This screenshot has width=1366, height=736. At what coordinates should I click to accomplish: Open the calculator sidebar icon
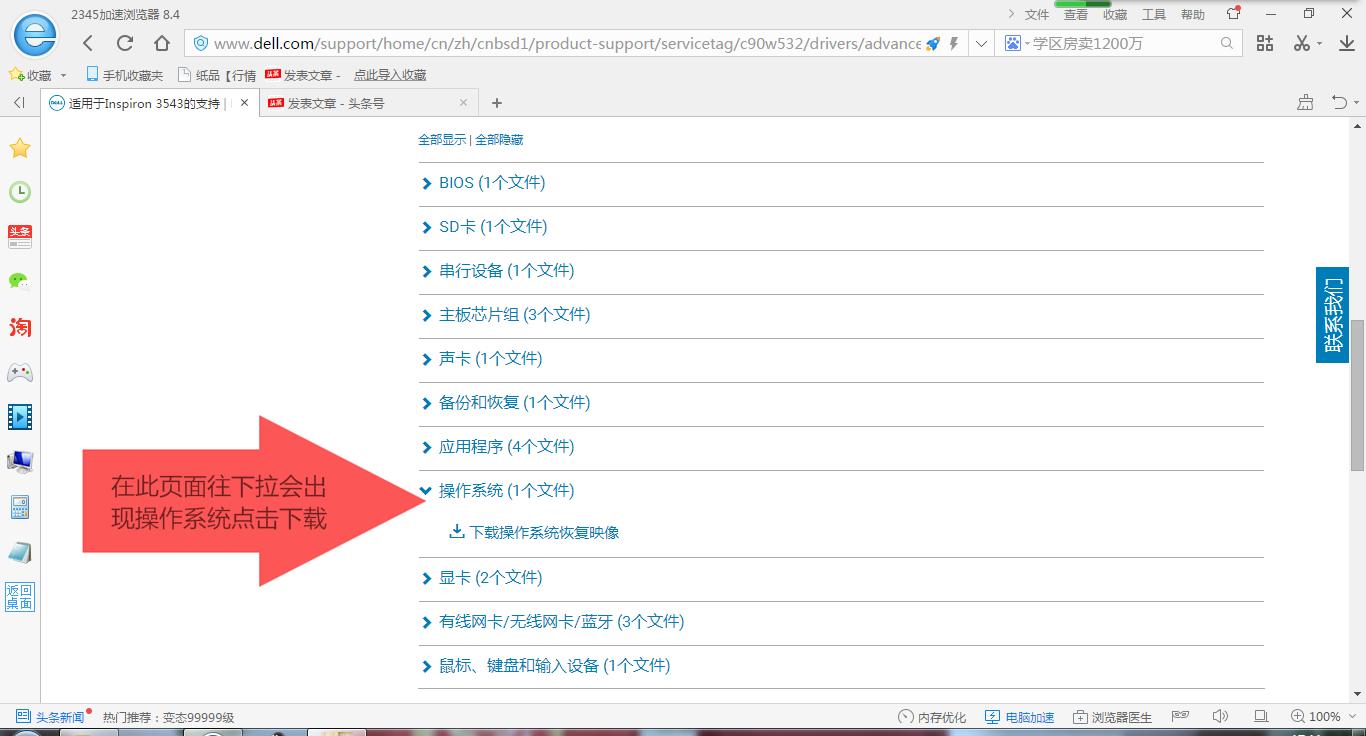tap(20, 506)
